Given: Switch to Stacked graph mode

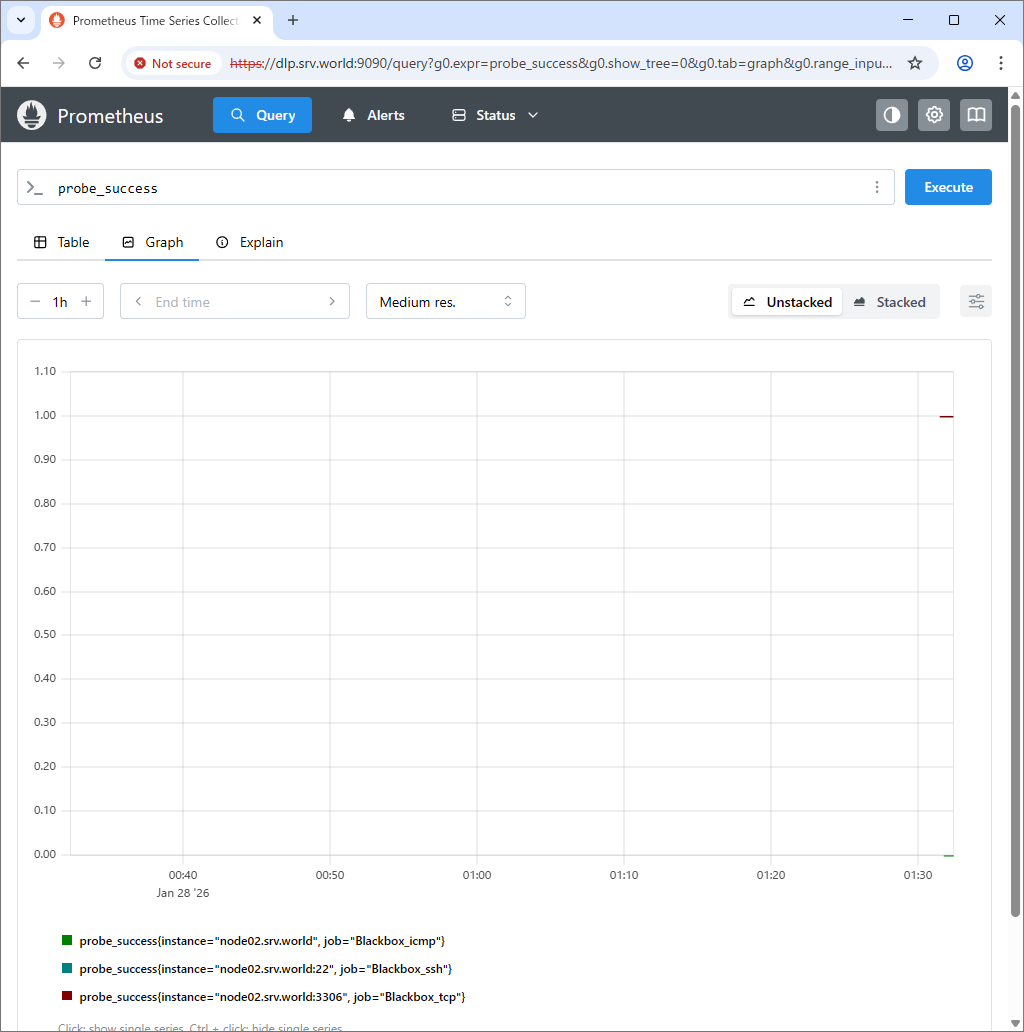Looking at the screenshot, I should [x=889, y=302].
